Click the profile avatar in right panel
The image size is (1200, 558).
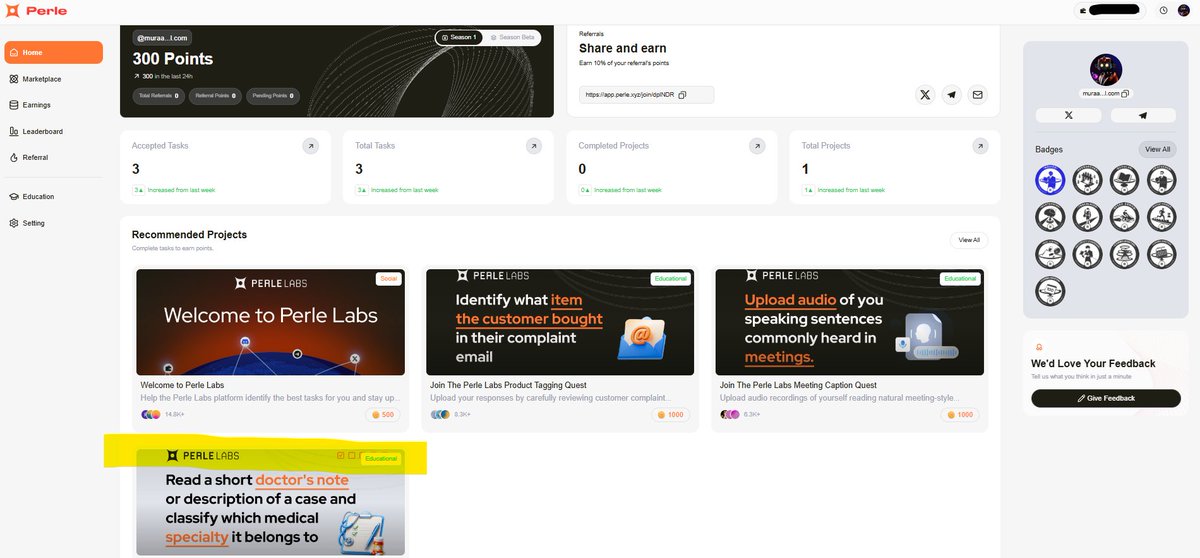pyautogui.click(x=1106, y=70)
